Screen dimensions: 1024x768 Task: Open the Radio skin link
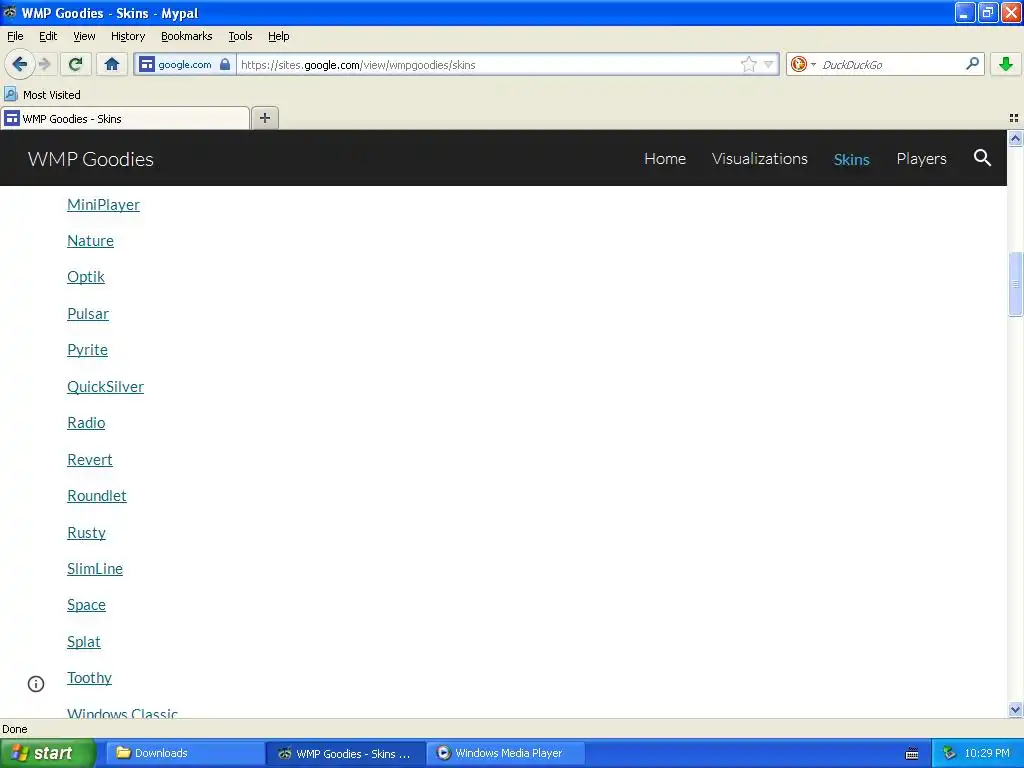click(86, 423)
